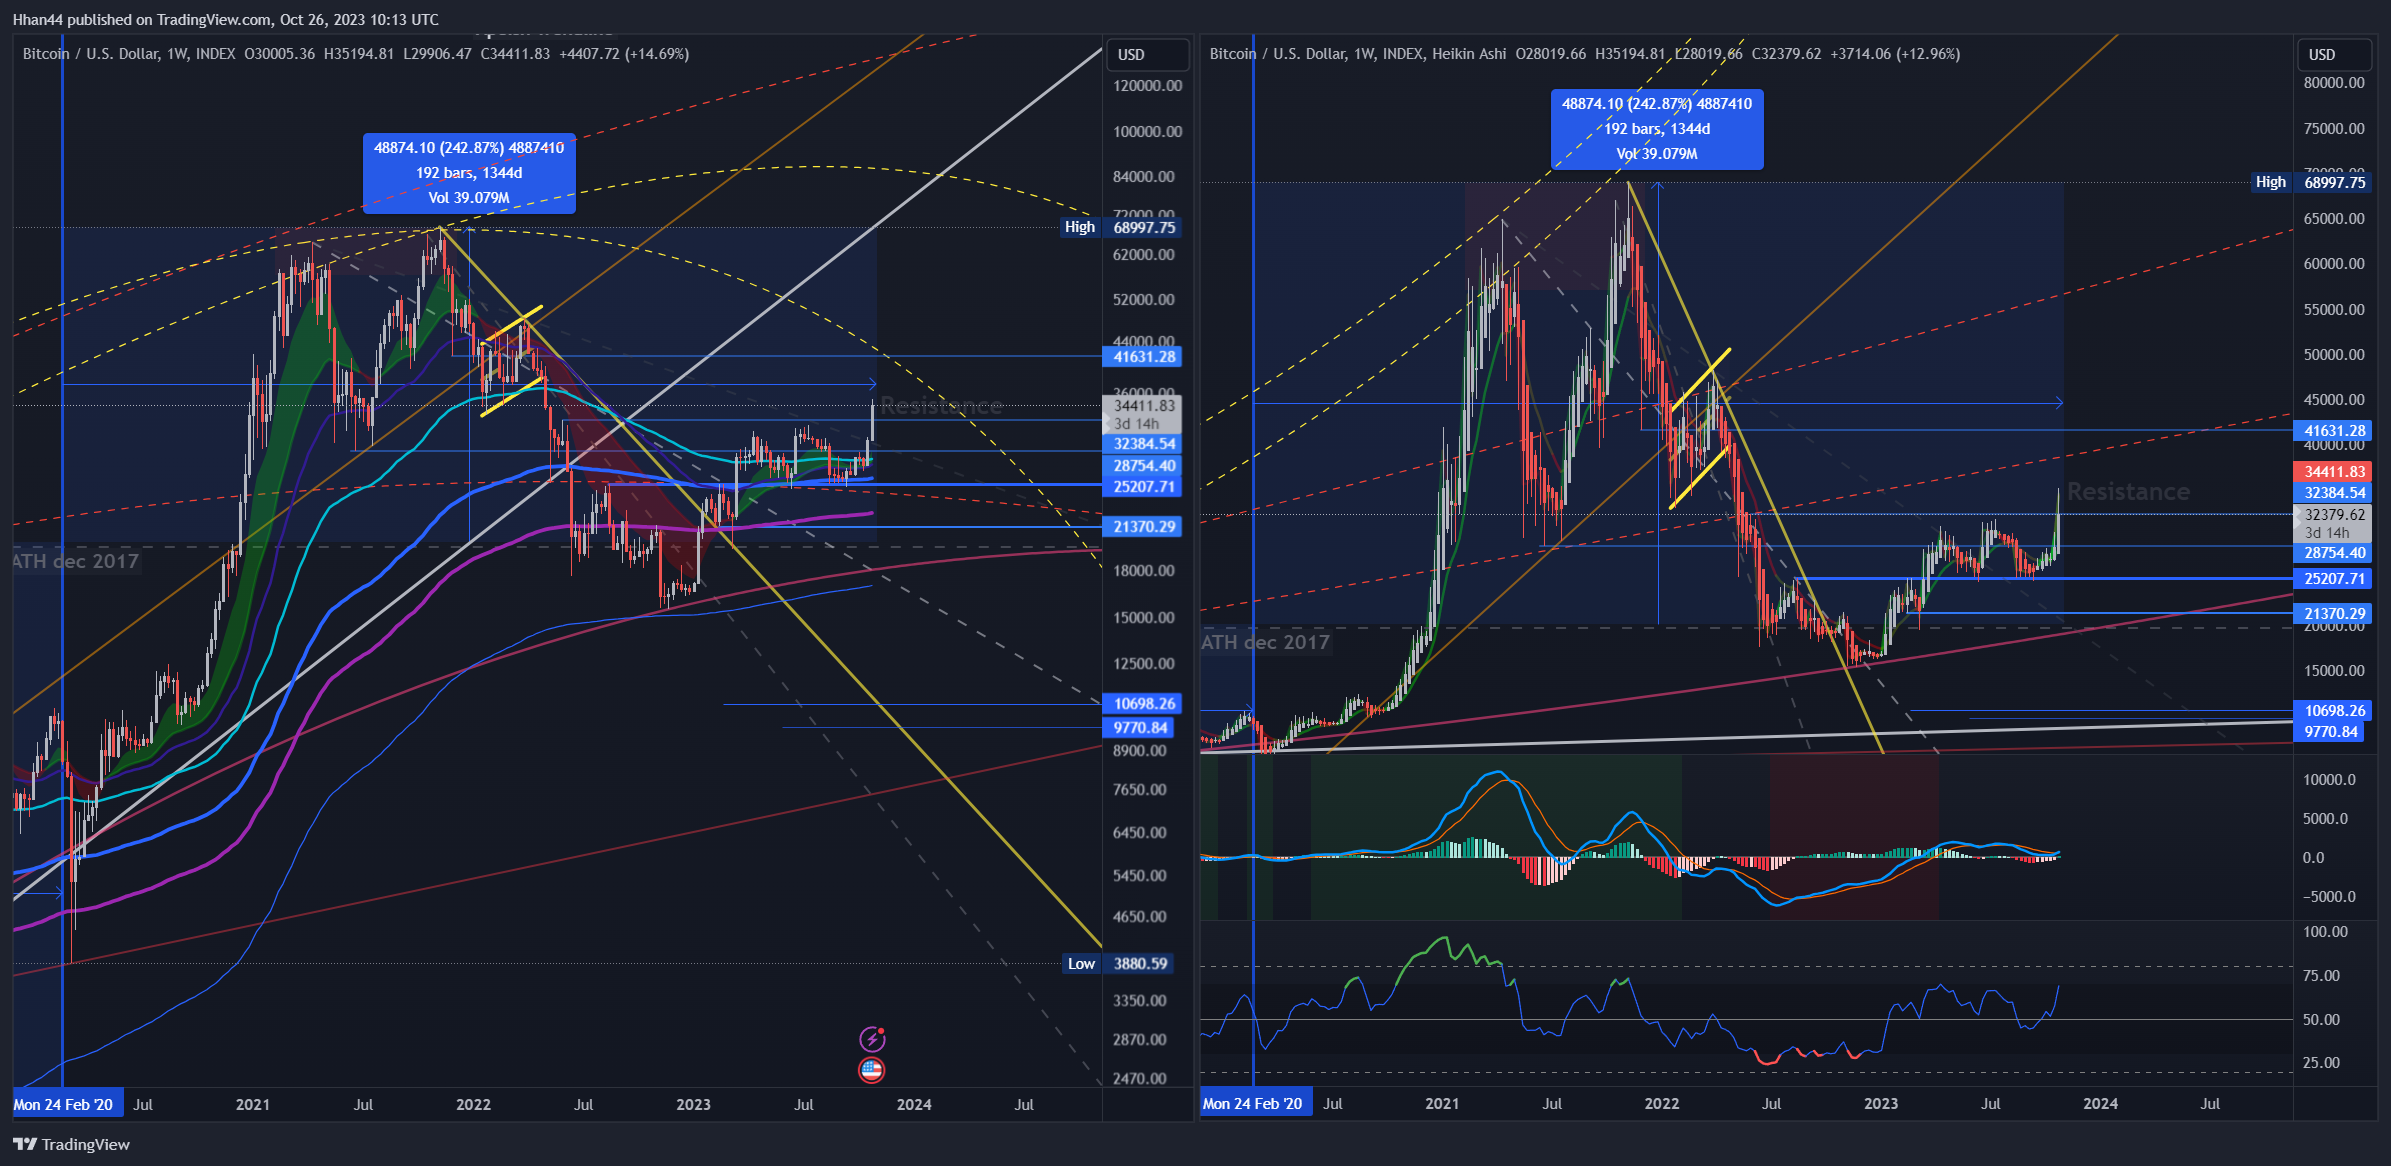Click 80000.00 on right price axis
The height and width of the screenshot is (1166, 2391).
point(2334,83)
